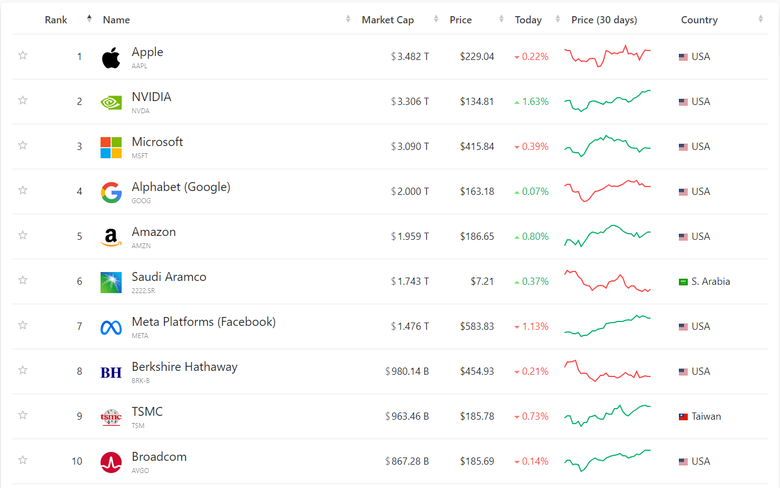The width and height of the screenshot is (780, 488).
Task: Click the Taiwan country label
Action: pyautogui.click(x=706, y=416)
